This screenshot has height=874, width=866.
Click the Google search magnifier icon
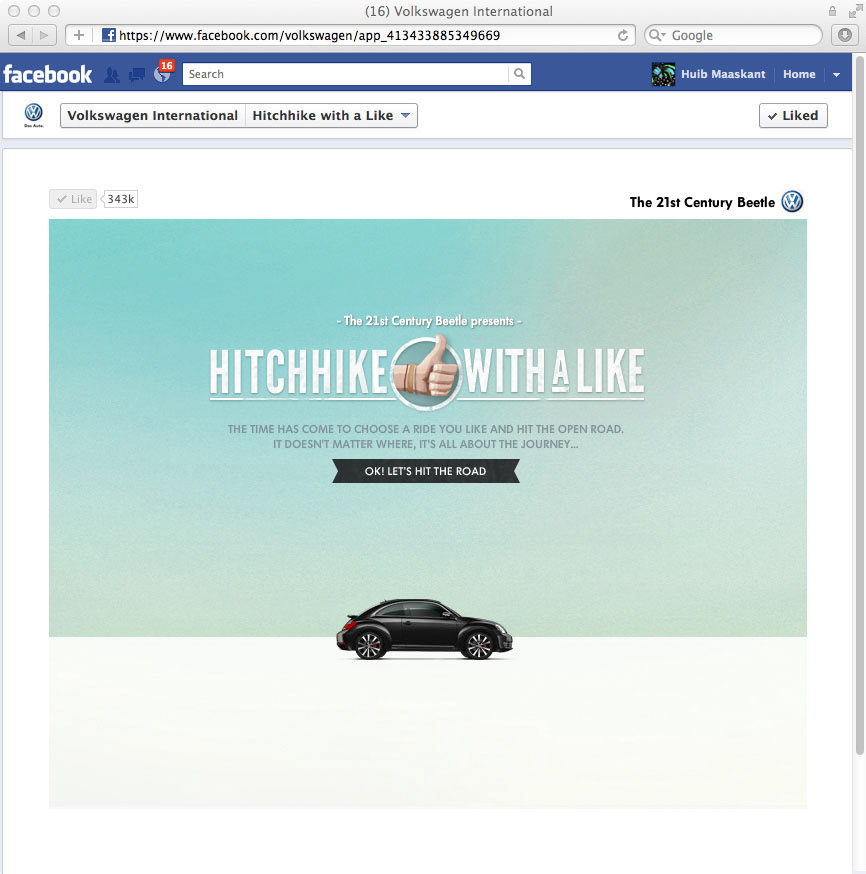click(x=654, y=35)
